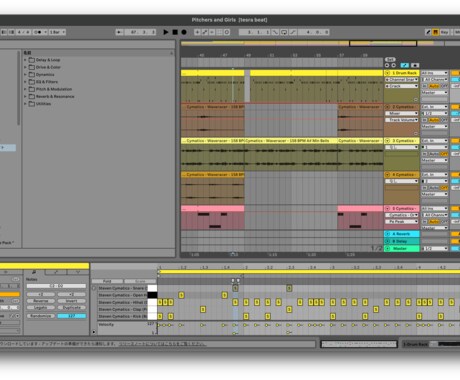Open Track Volume automation control dropdown

(402, 120)
